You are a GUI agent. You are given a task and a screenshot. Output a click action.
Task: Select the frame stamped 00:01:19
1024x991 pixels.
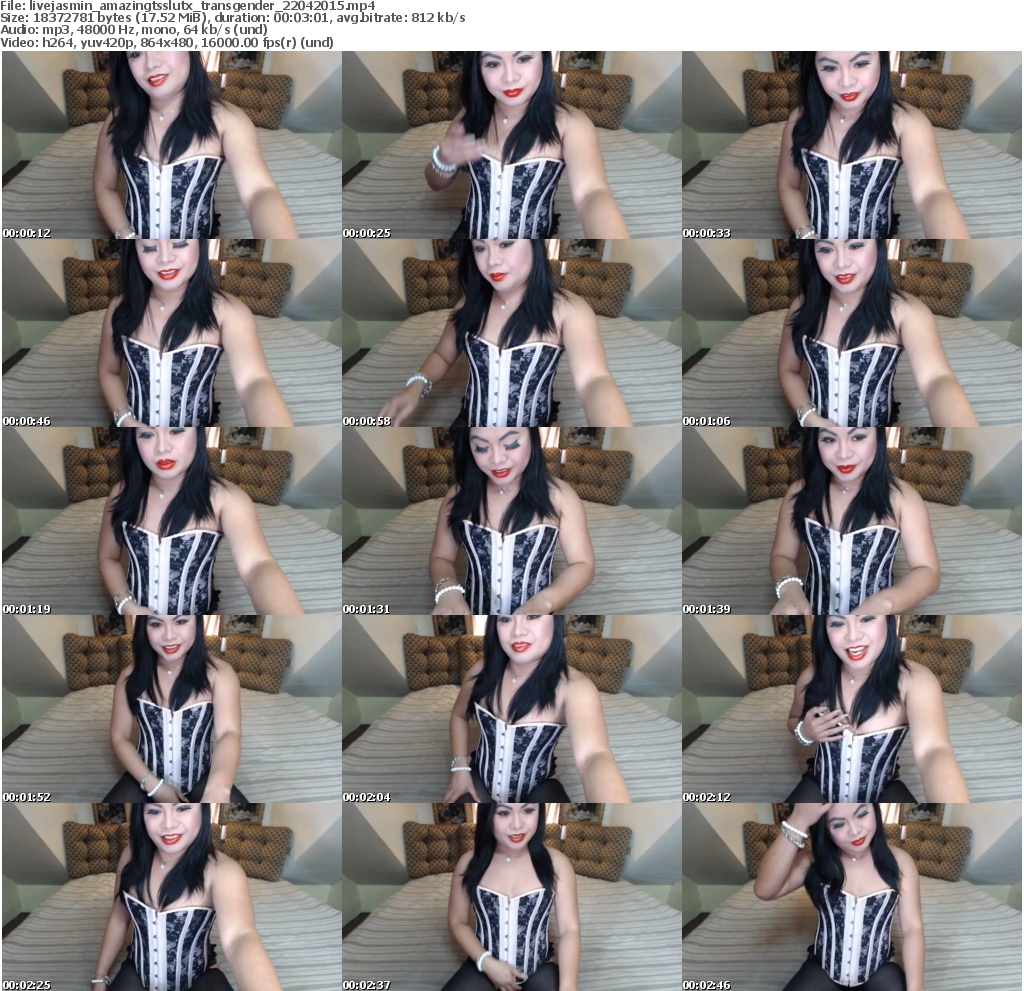tap(172, 521)
